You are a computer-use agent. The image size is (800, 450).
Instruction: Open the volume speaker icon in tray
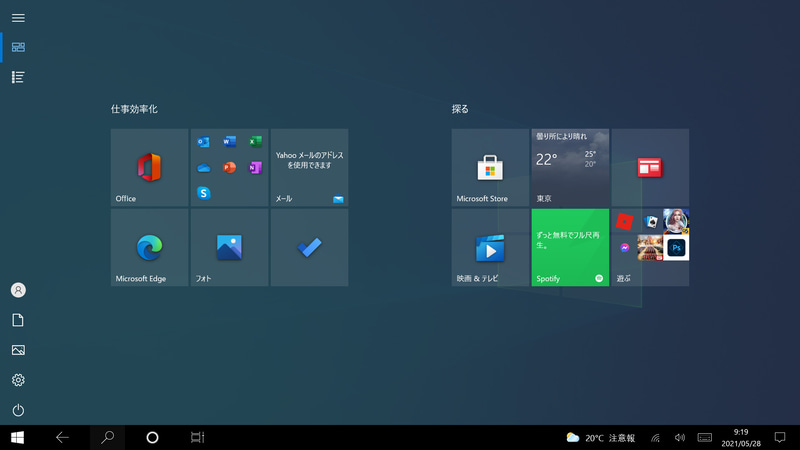[x=680, y=438]
